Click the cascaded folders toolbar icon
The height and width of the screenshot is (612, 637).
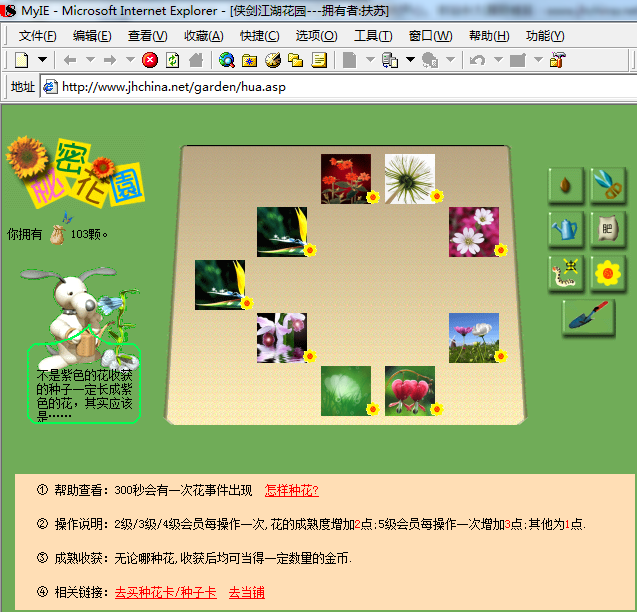point(295,60)
